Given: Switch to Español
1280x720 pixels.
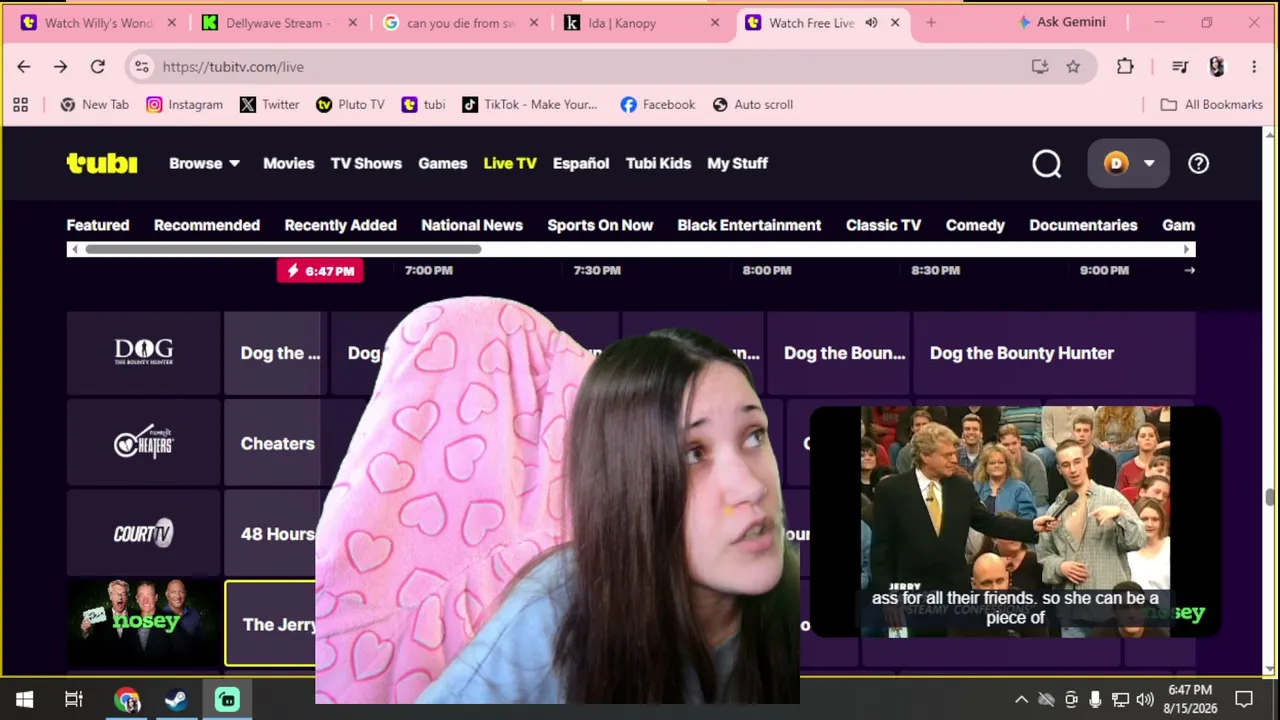Looking at the screenshot, I should (x=581, y=163).
